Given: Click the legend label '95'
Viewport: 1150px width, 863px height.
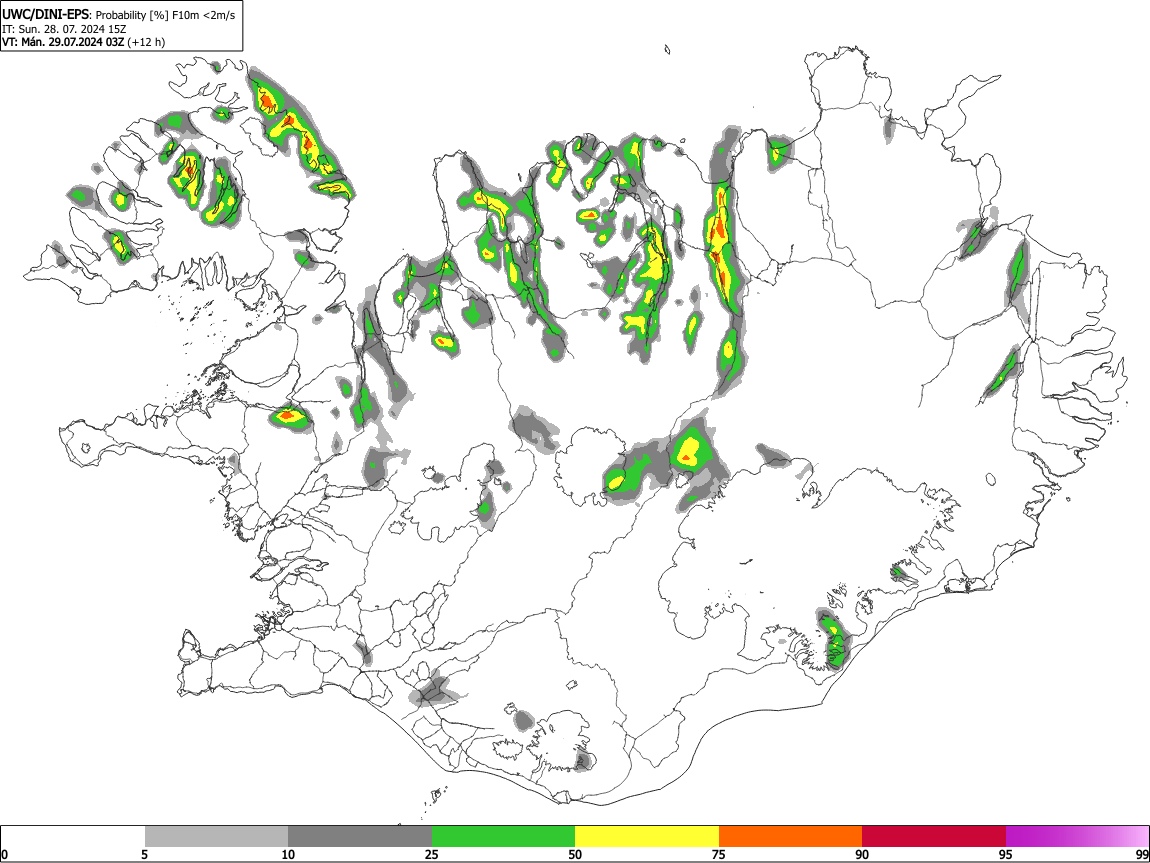Looking at the screenshot, I should click(x=1006, y=854).
